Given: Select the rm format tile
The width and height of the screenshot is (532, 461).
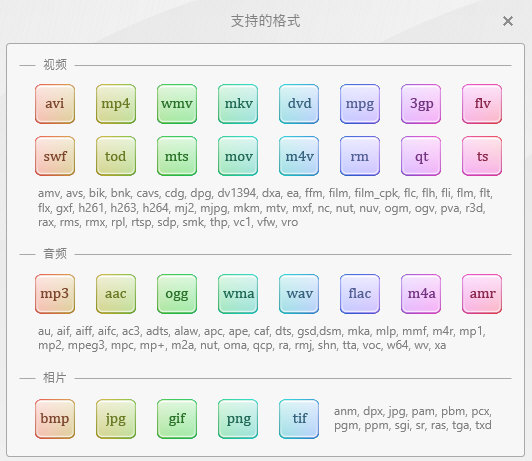Looking at the screenshot, I should point(360,156).
